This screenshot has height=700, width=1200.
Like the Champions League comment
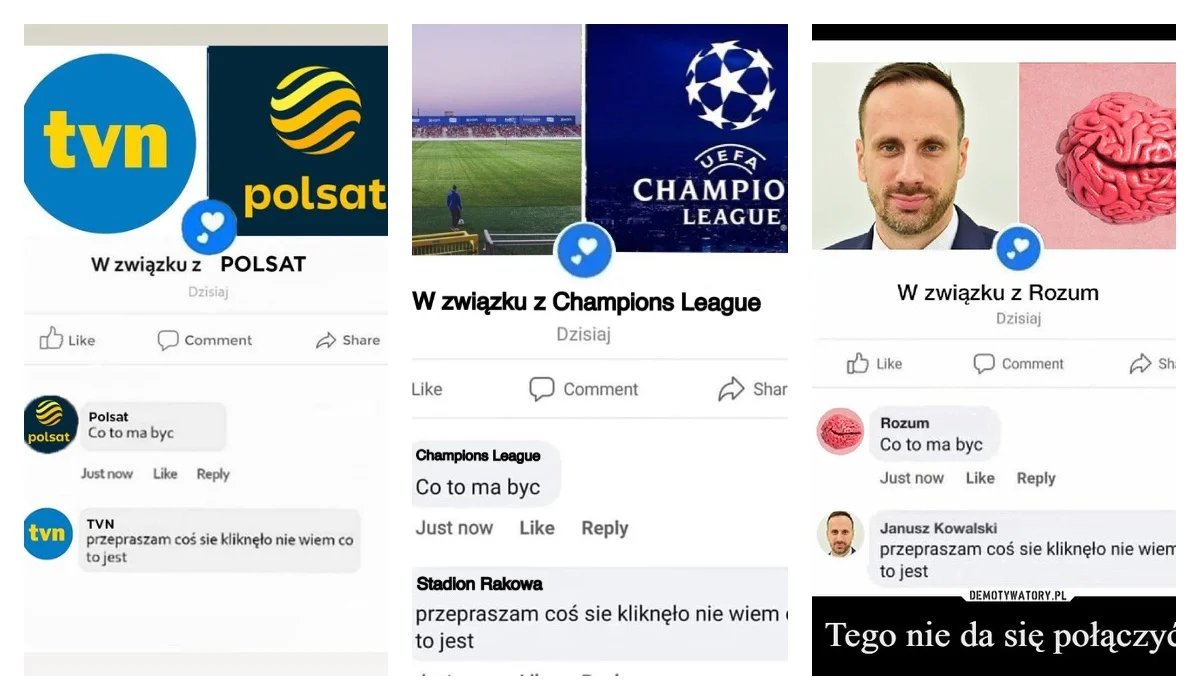537,528
